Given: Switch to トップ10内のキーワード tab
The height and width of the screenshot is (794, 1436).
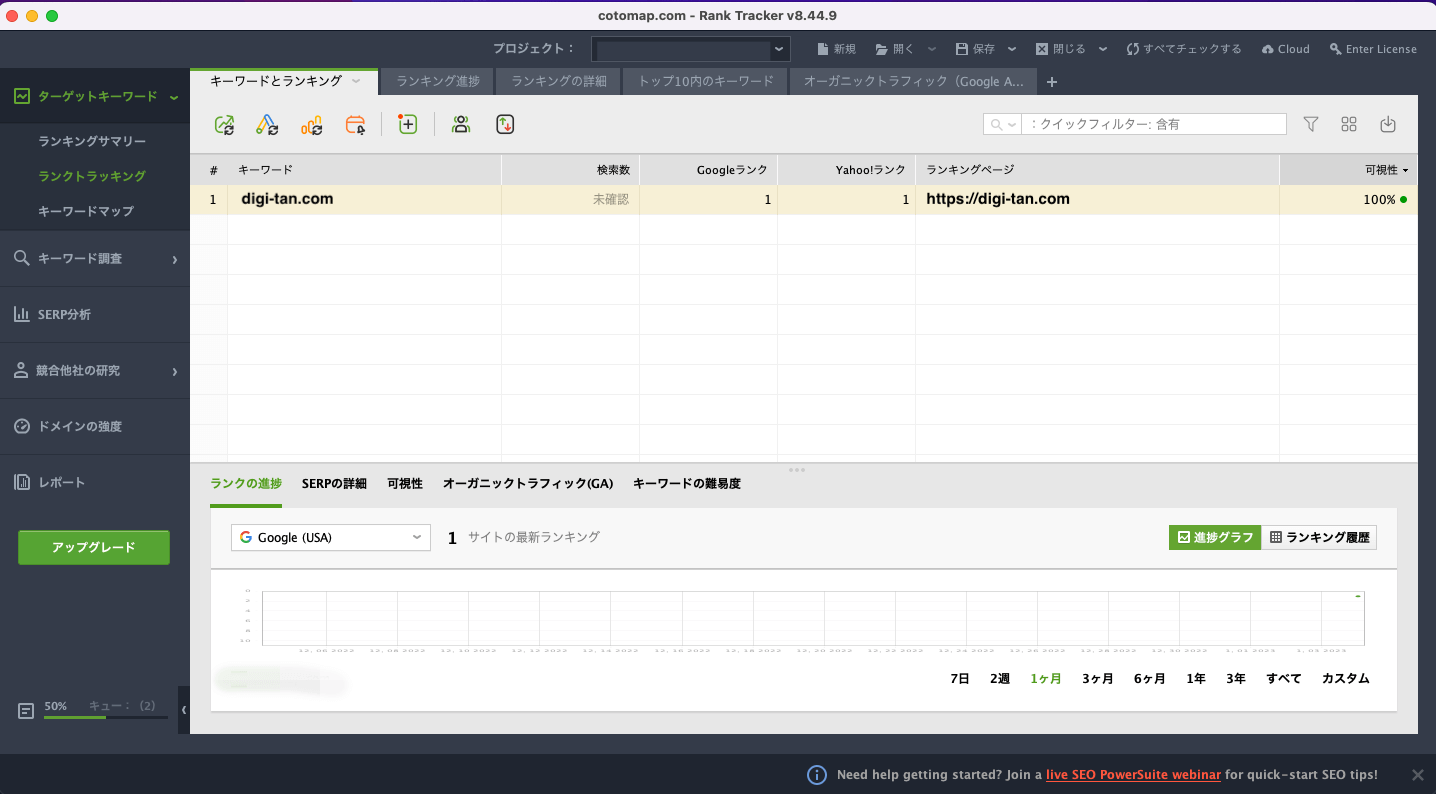Looking at the screenshot, I should click(706, 81).
